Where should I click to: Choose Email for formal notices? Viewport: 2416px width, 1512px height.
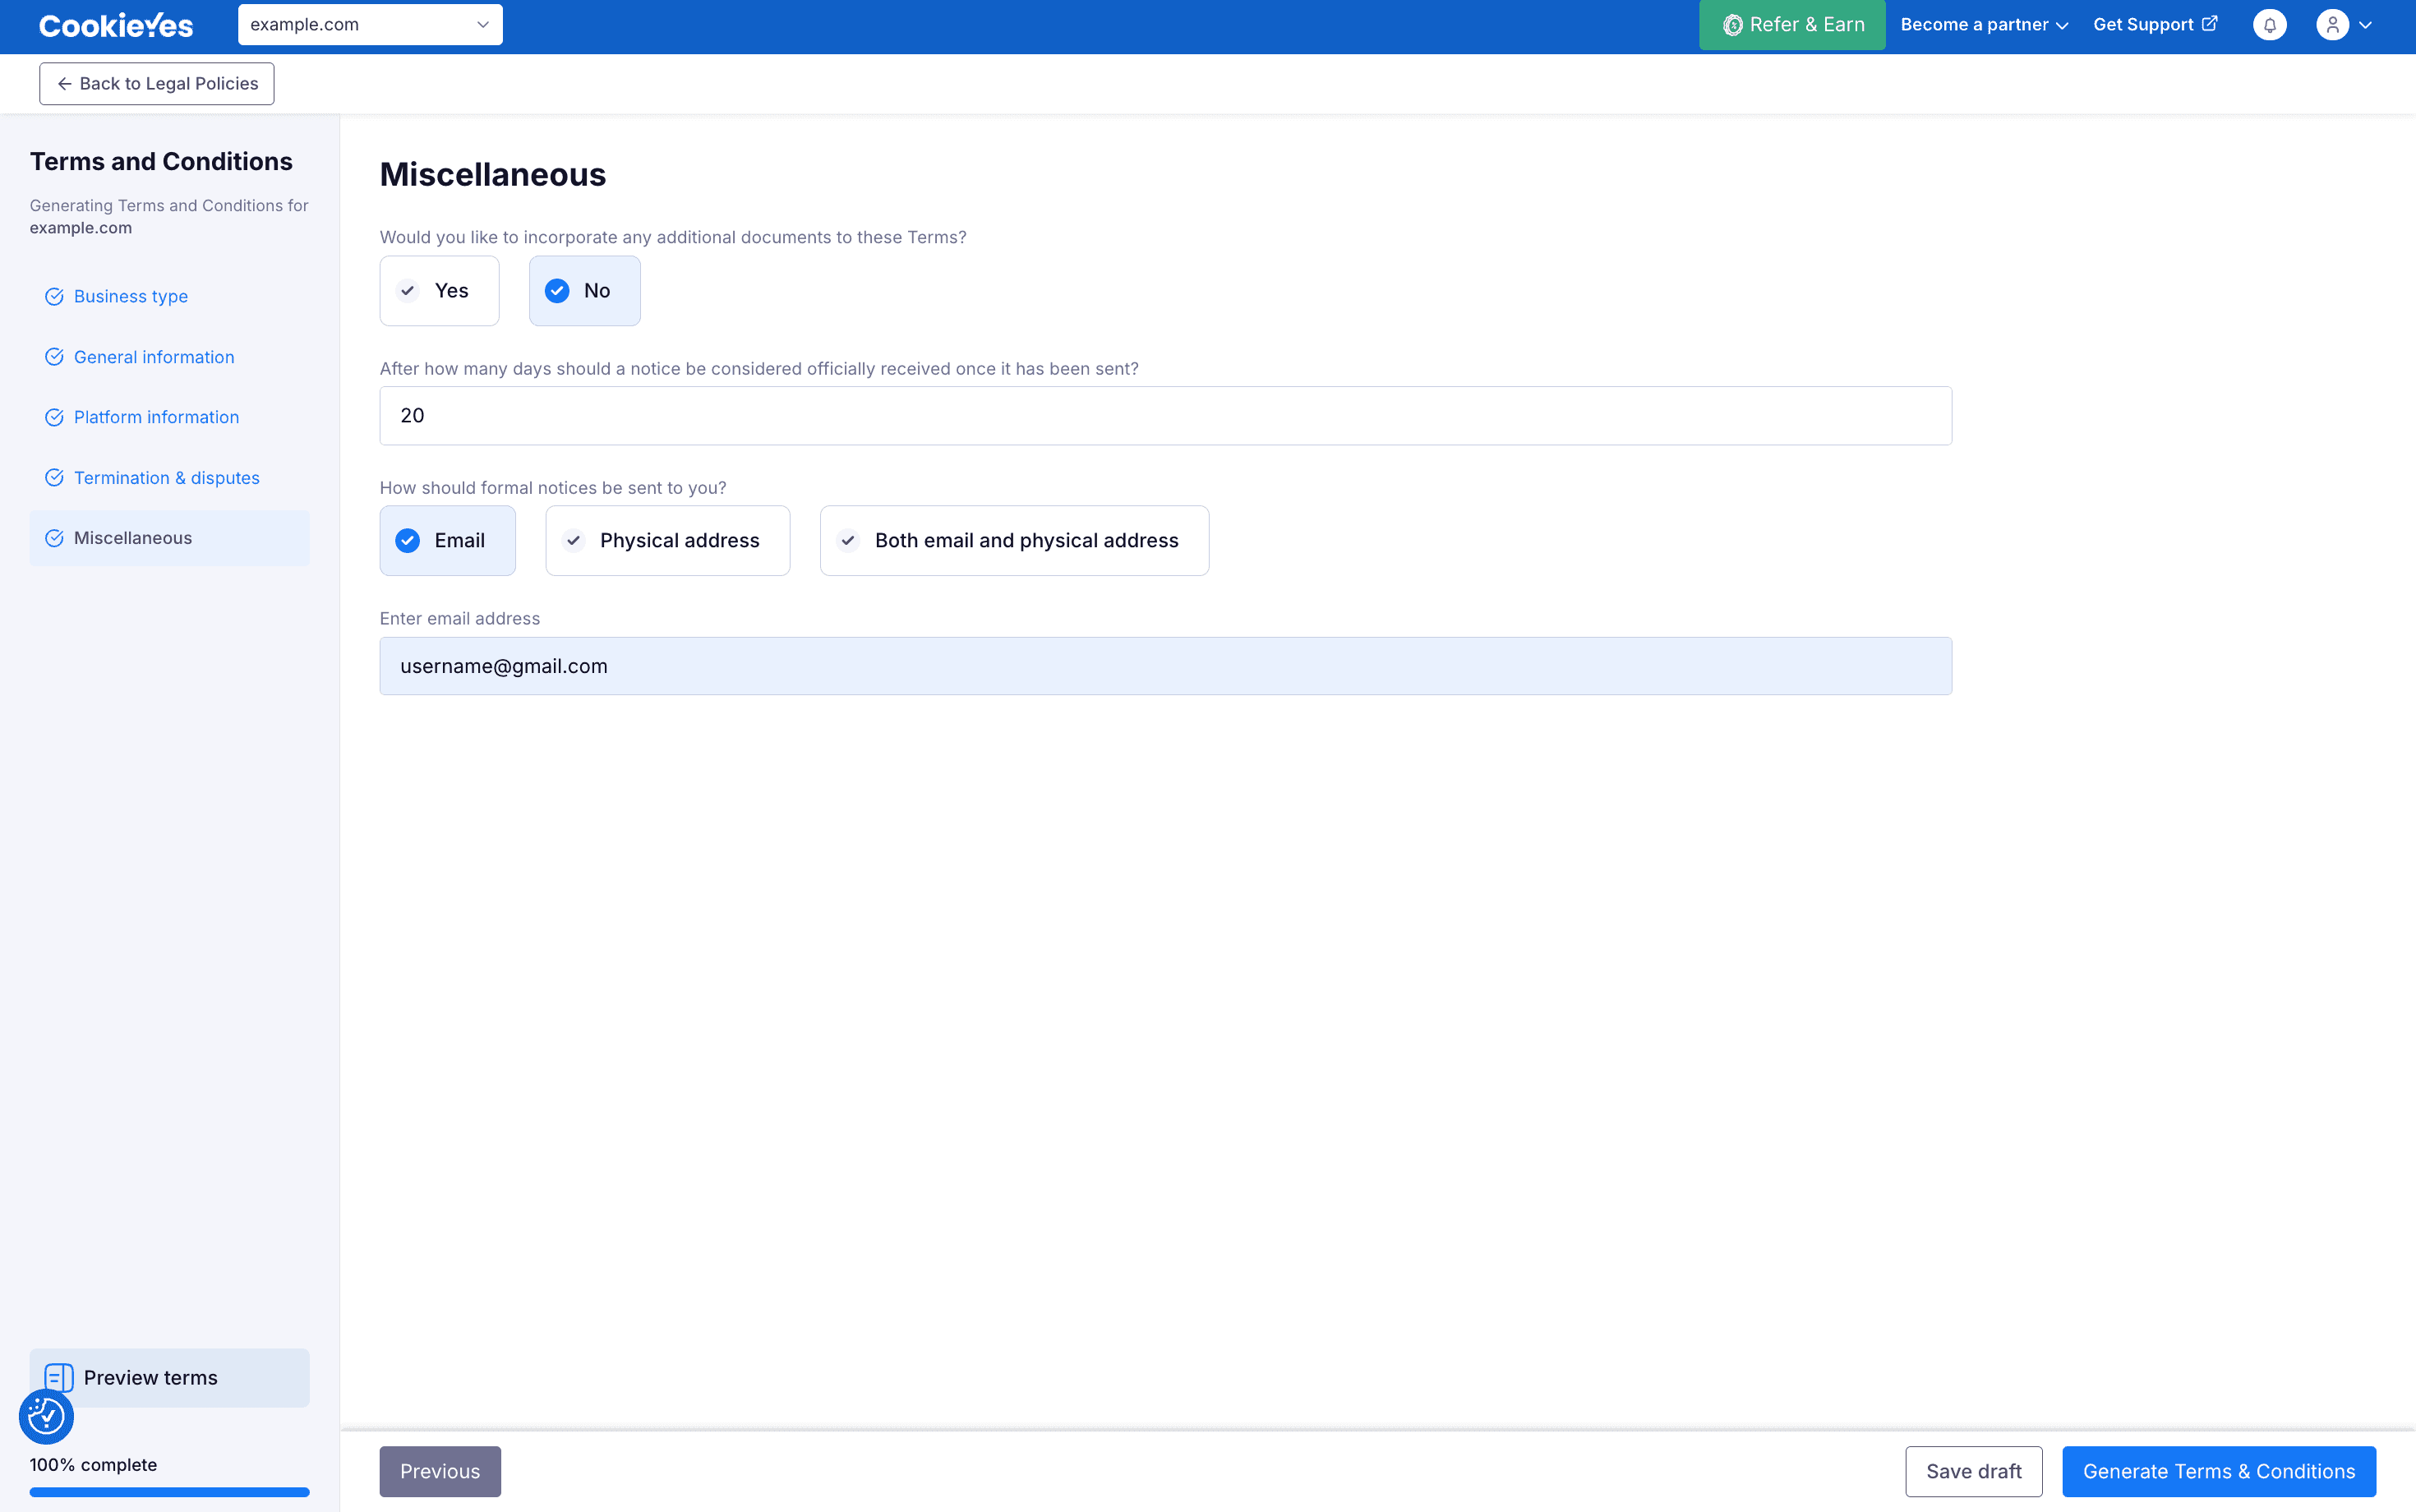tap(447, 541)
